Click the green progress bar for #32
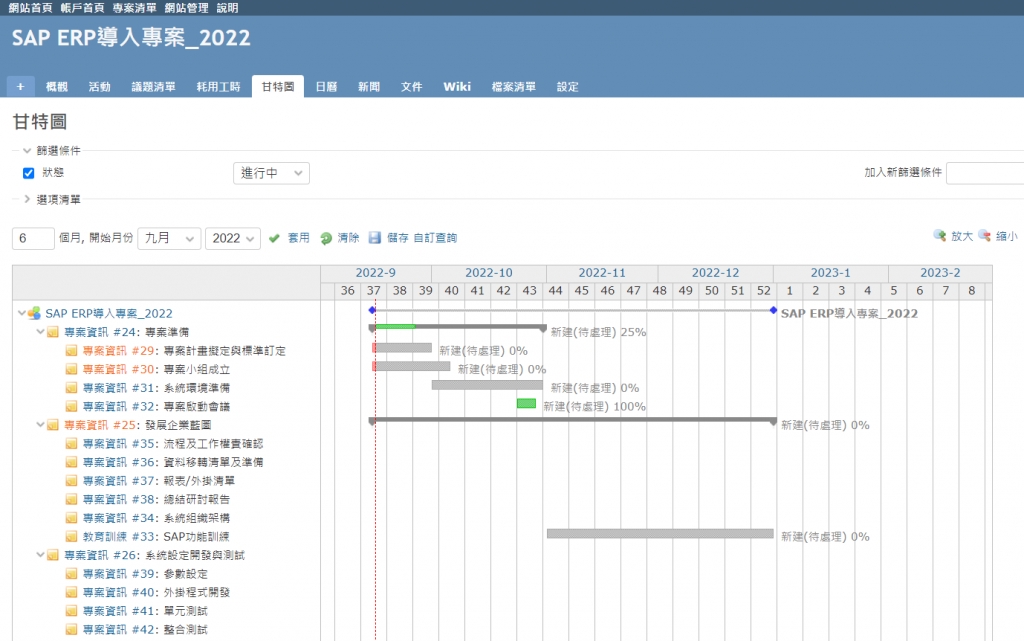The height and width of the screenshot is (641, 1024). [x=526, y=403]
